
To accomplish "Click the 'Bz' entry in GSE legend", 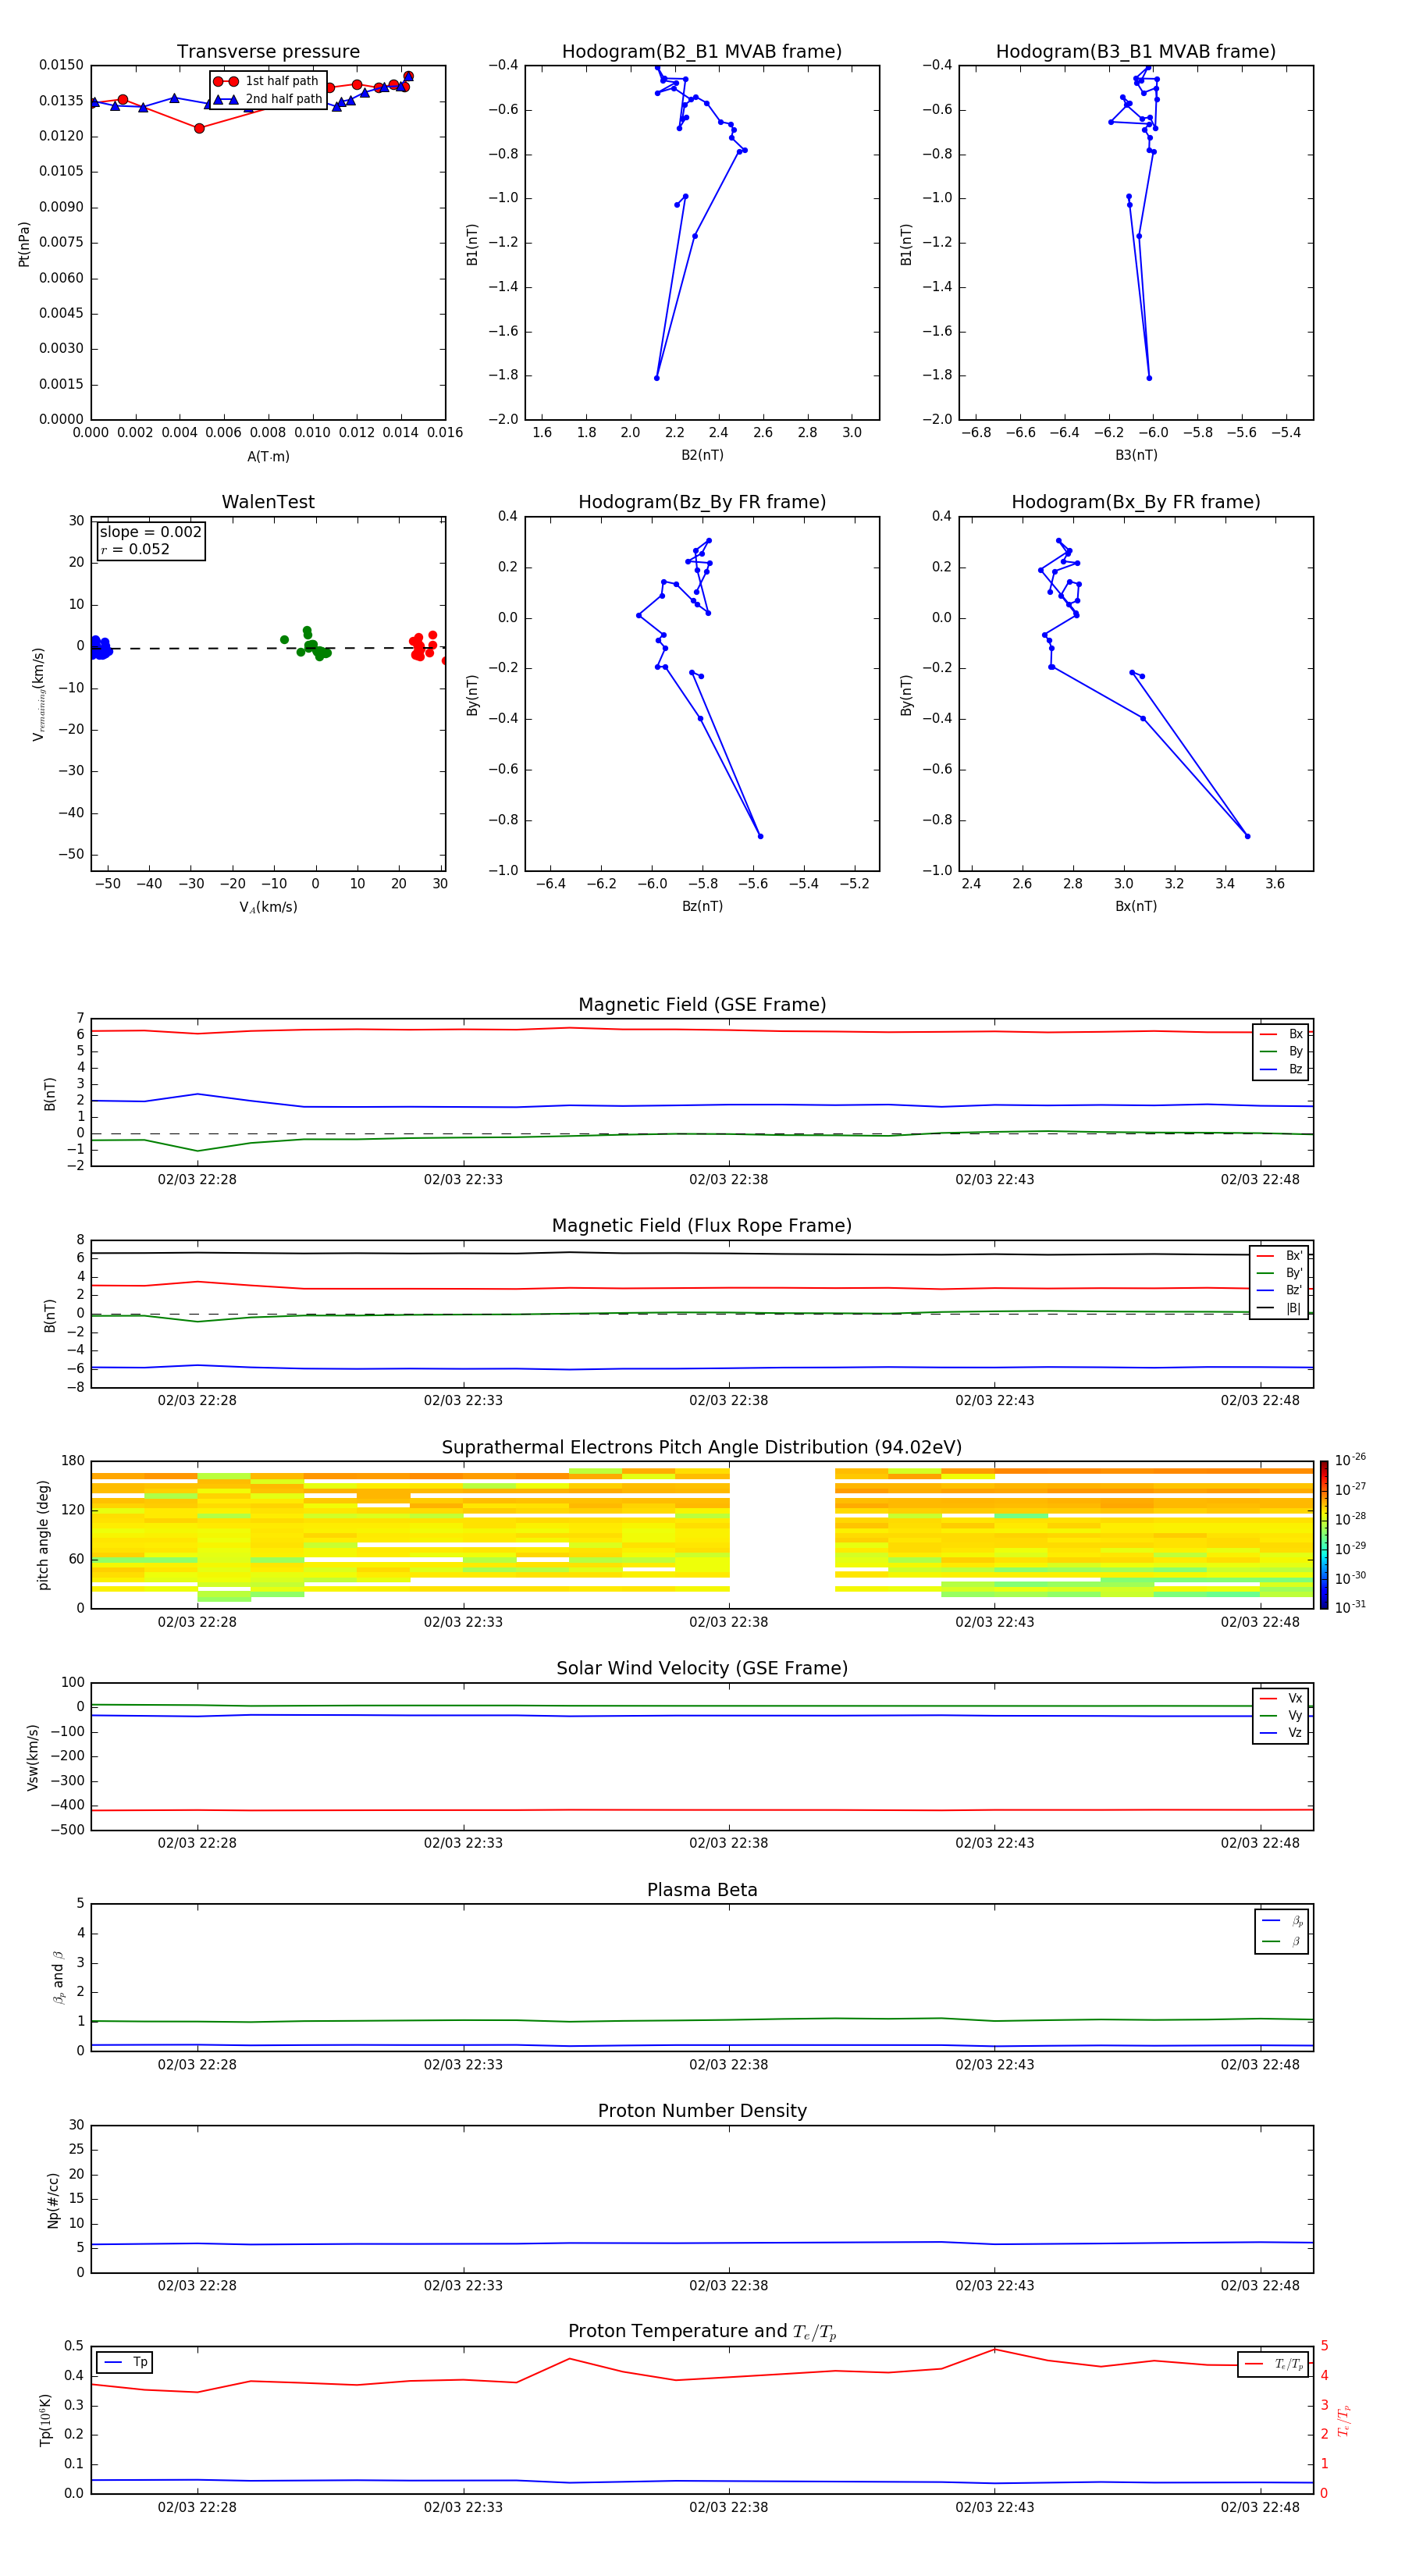I will pyautogui.click(x=1282, y=1069).
